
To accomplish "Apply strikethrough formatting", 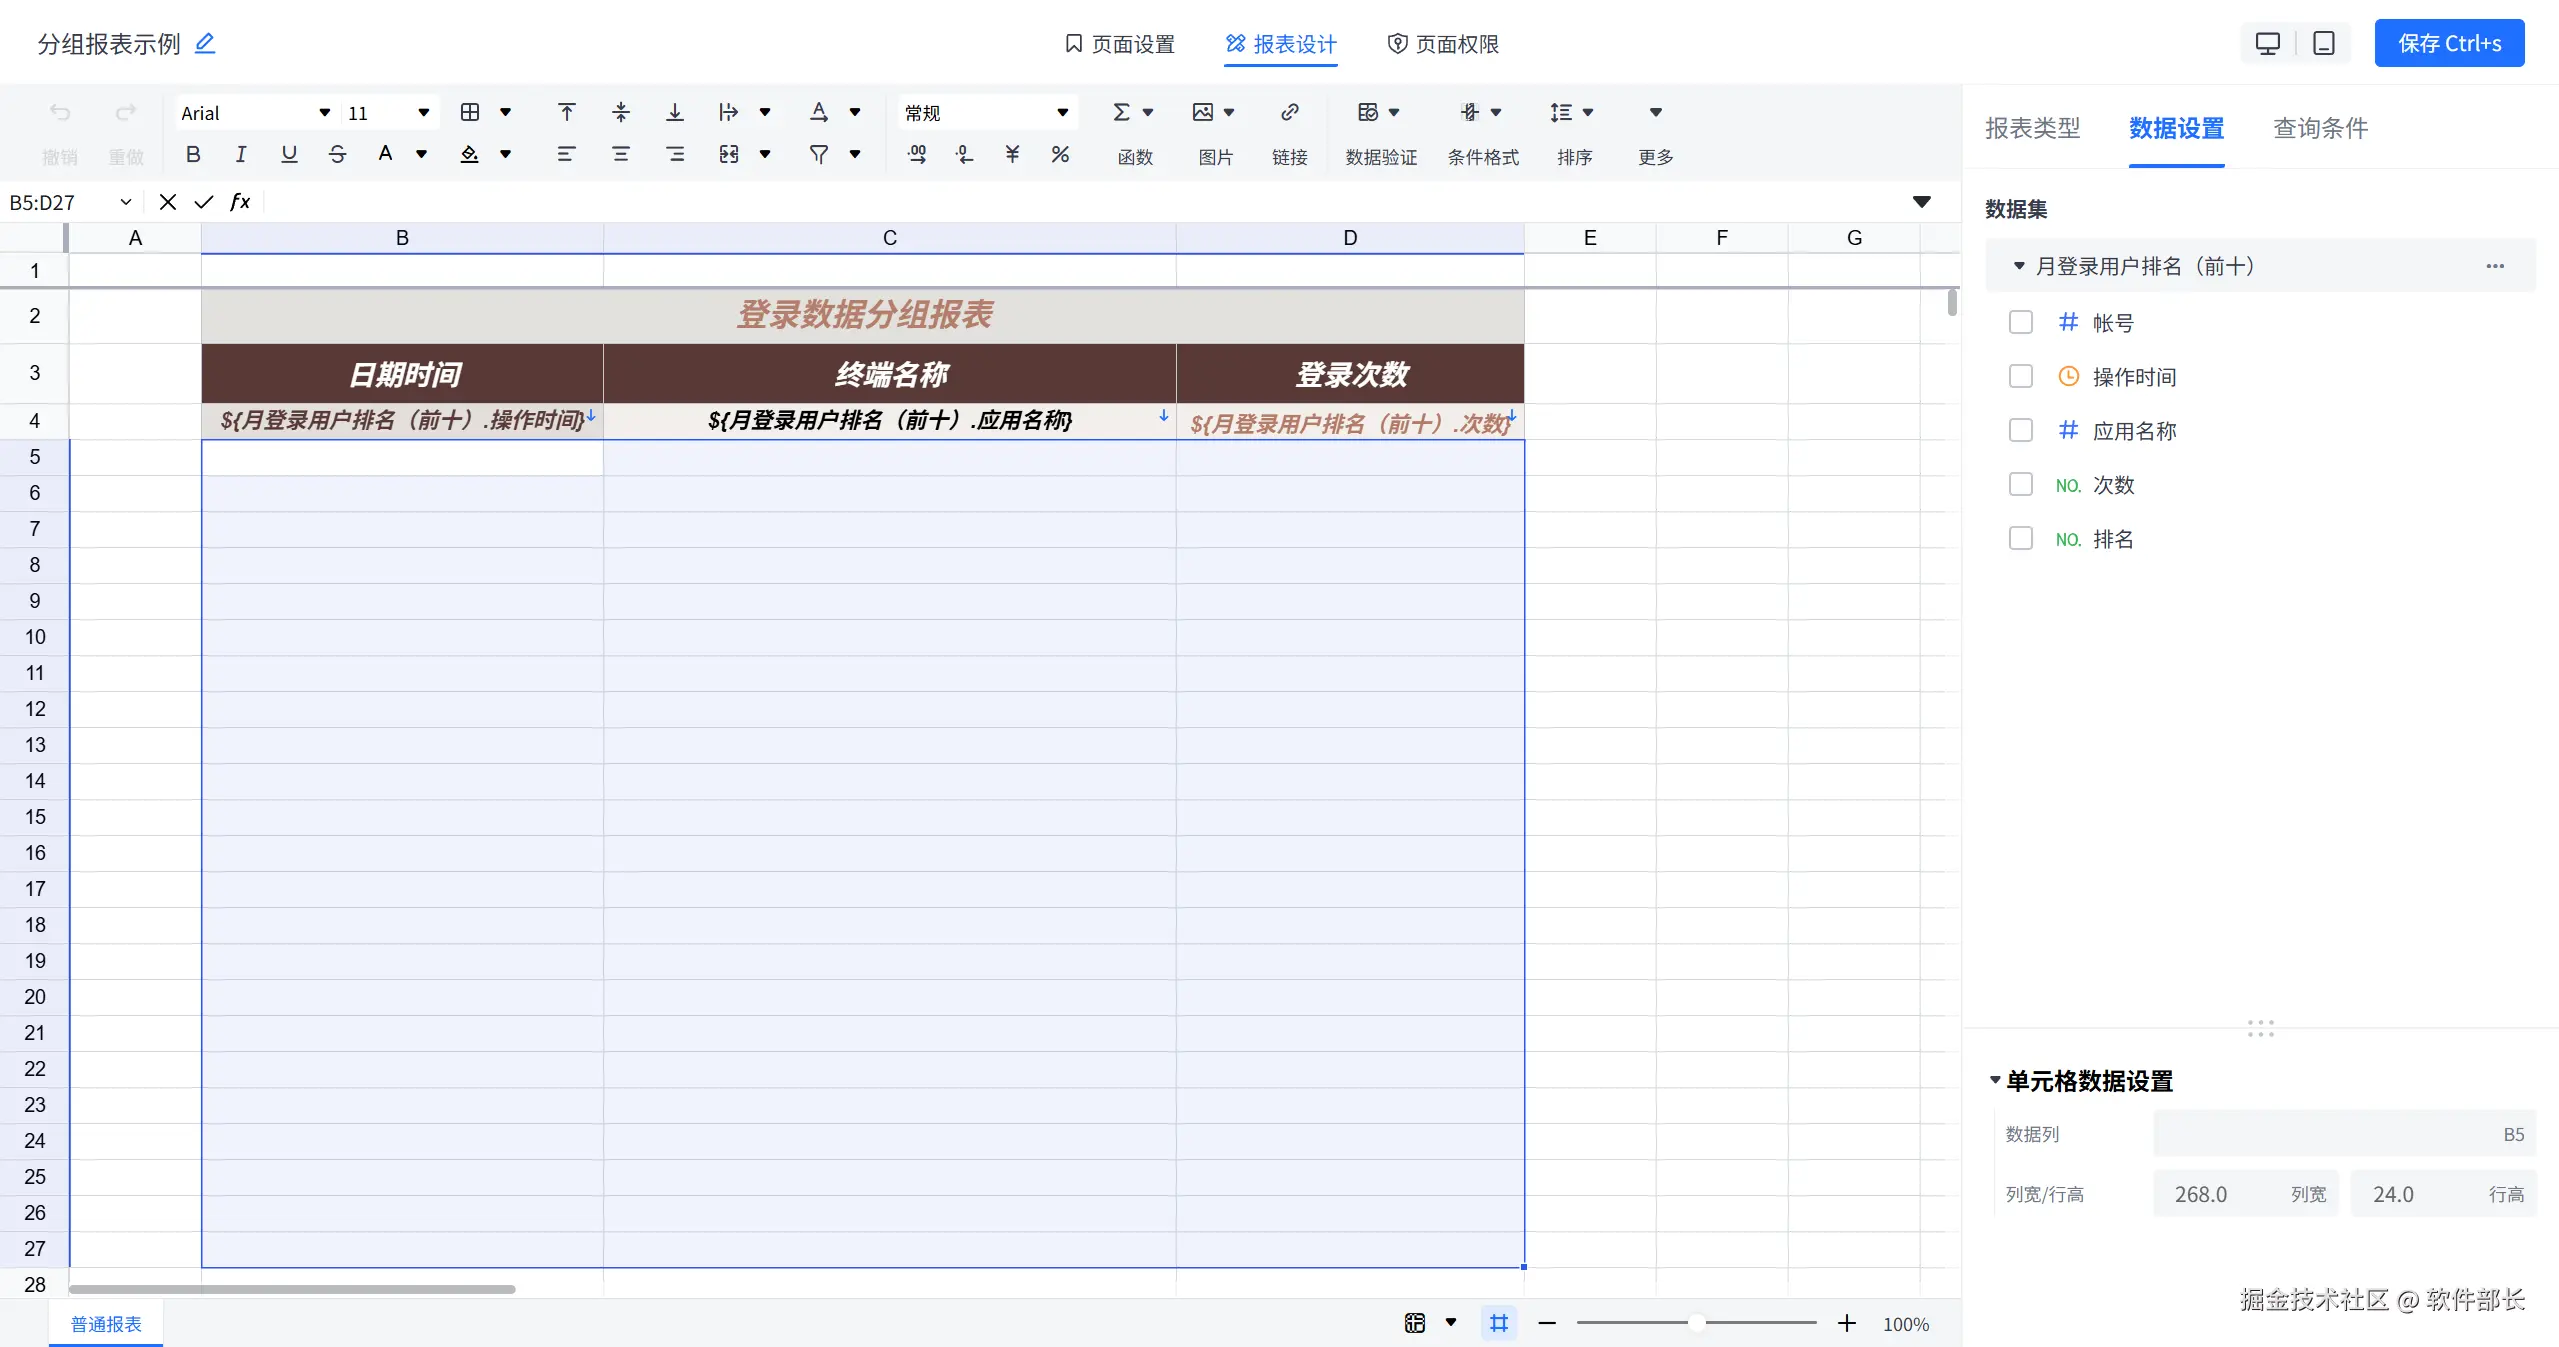I will click(337, 154).
